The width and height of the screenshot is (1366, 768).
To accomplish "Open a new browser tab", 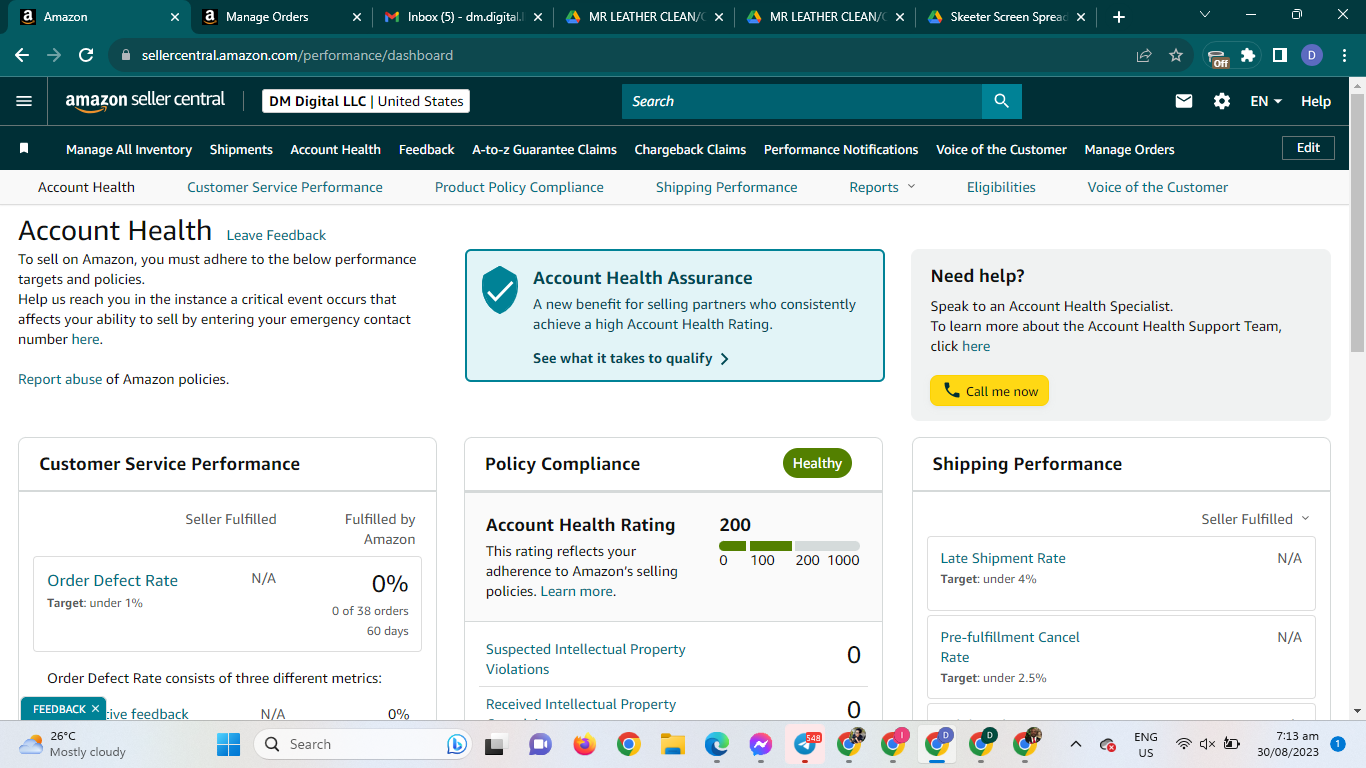I will [1119, 17].
